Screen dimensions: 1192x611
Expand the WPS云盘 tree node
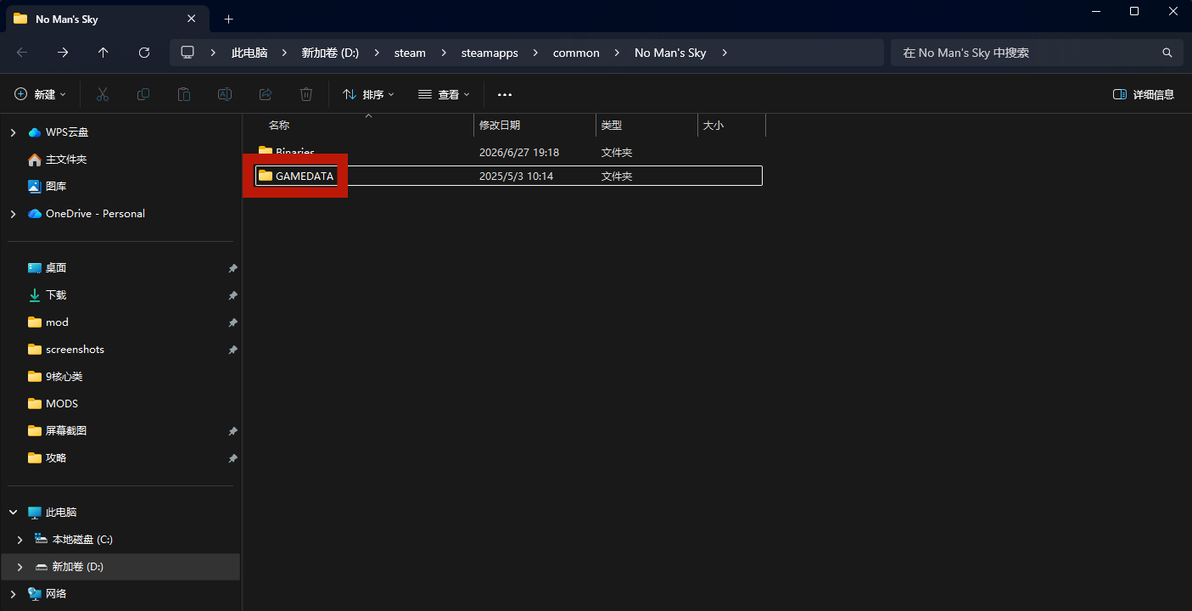click(x=13, y=132)
